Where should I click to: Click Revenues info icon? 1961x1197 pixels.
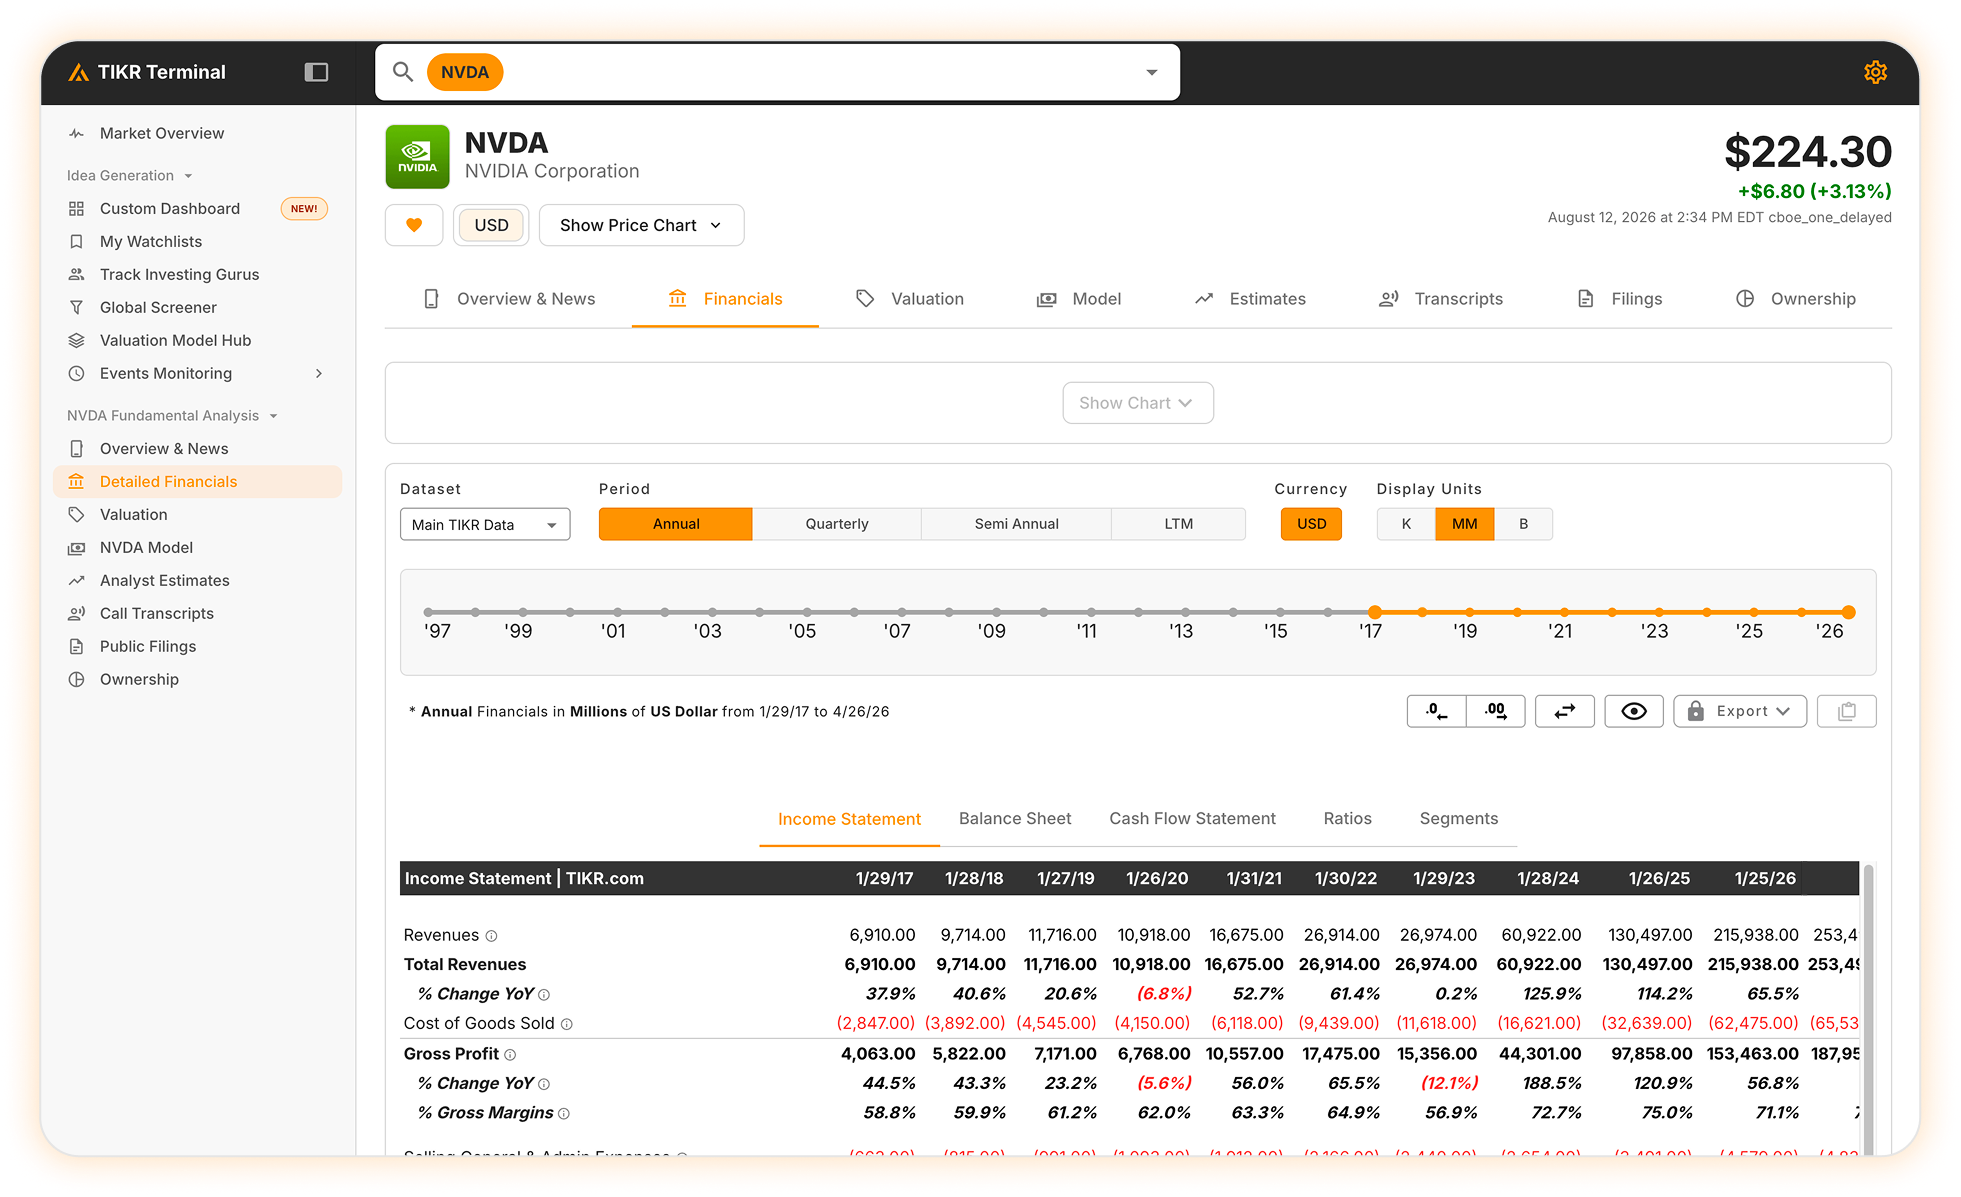(491, 936)
